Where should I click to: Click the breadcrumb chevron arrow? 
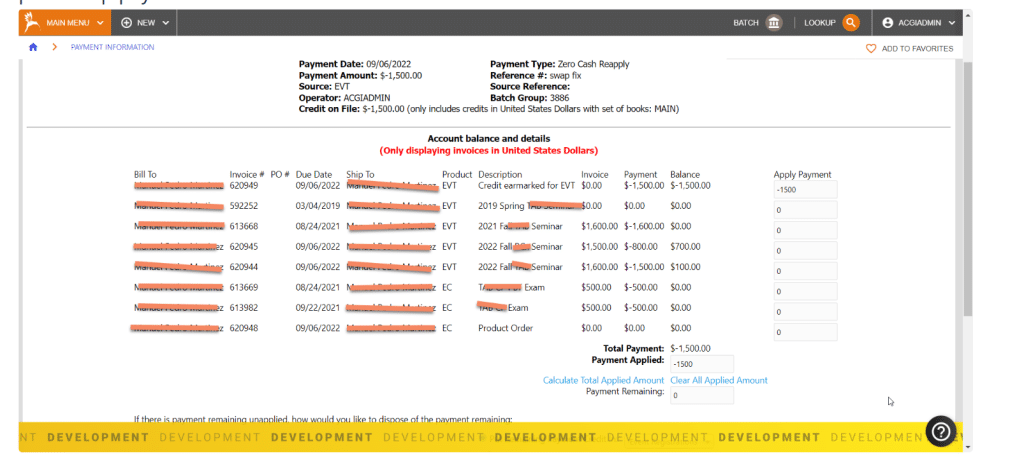55,47
